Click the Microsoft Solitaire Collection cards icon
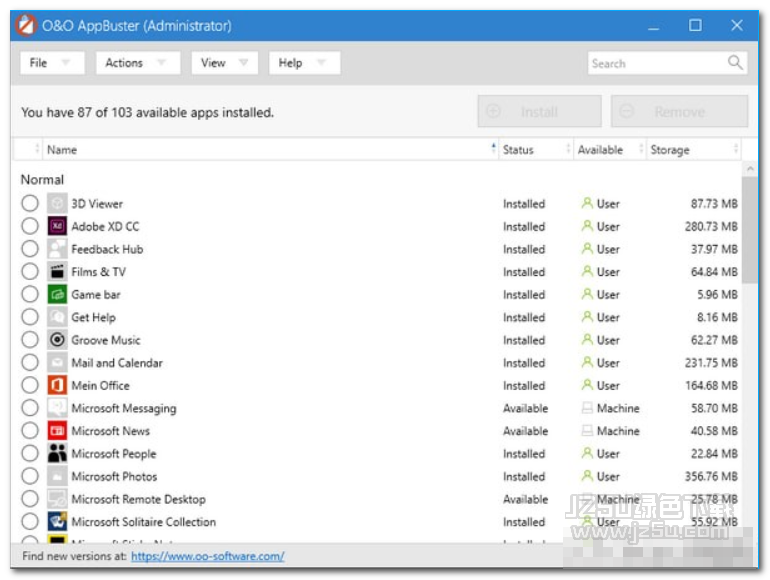Image resolution: width=770 pixels, height=580 pixels. point(57,522)
